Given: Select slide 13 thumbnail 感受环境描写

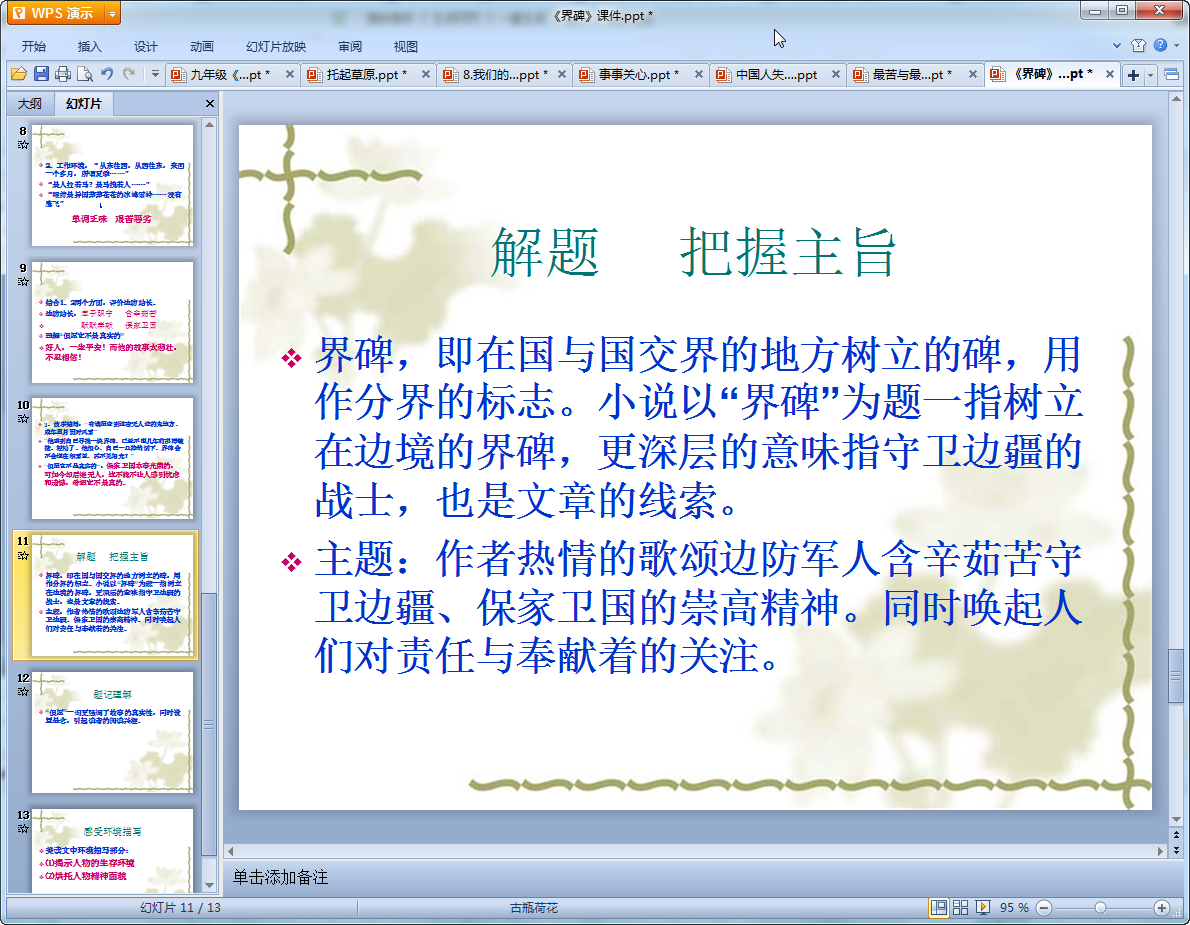Looking at the screenshot, I should coord(112,851).
